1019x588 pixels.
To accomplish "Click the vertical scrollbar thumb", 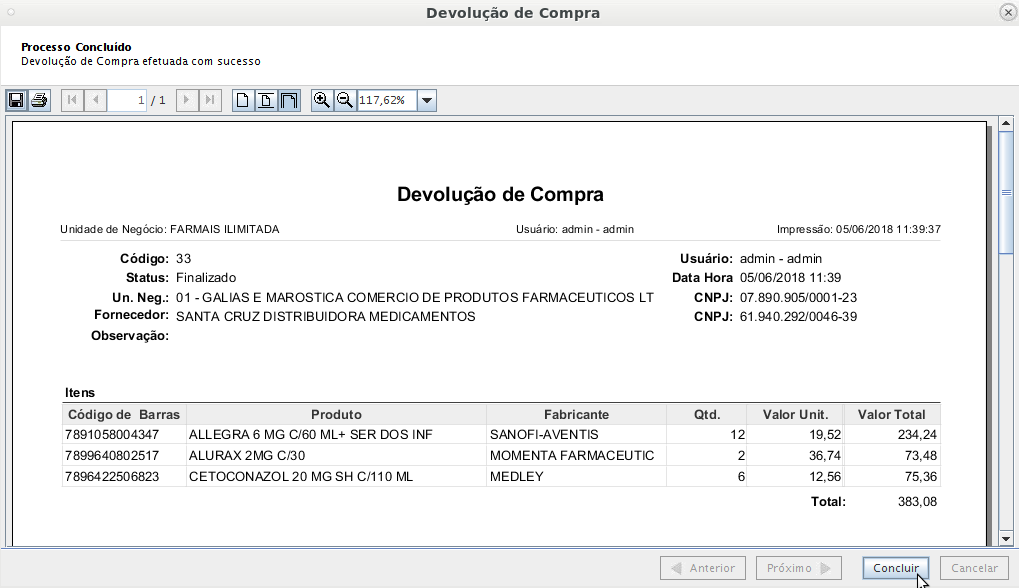I will click(1006, 192).
